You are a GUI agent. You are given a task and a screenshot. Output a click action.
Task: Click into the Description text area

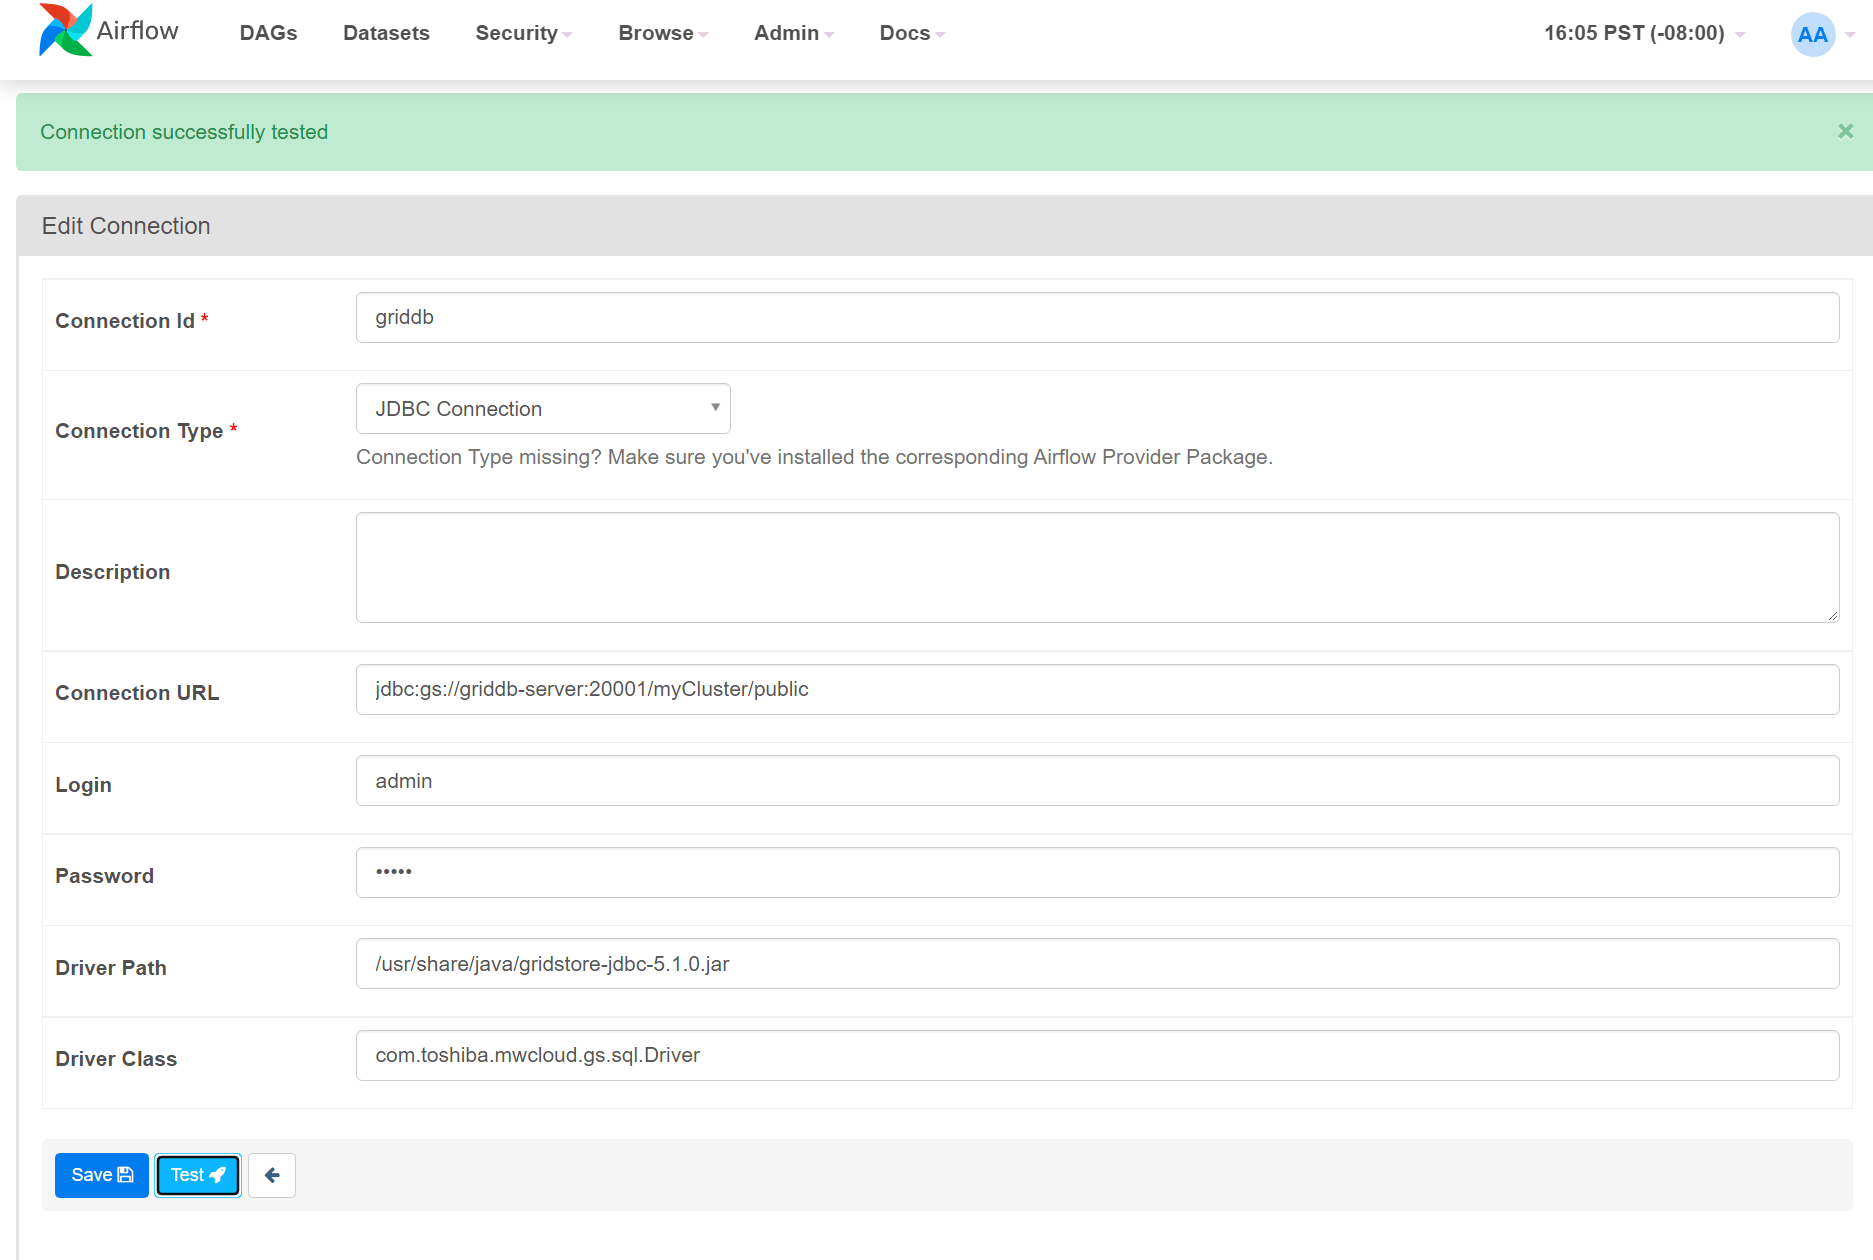[x=1097, y=568]
